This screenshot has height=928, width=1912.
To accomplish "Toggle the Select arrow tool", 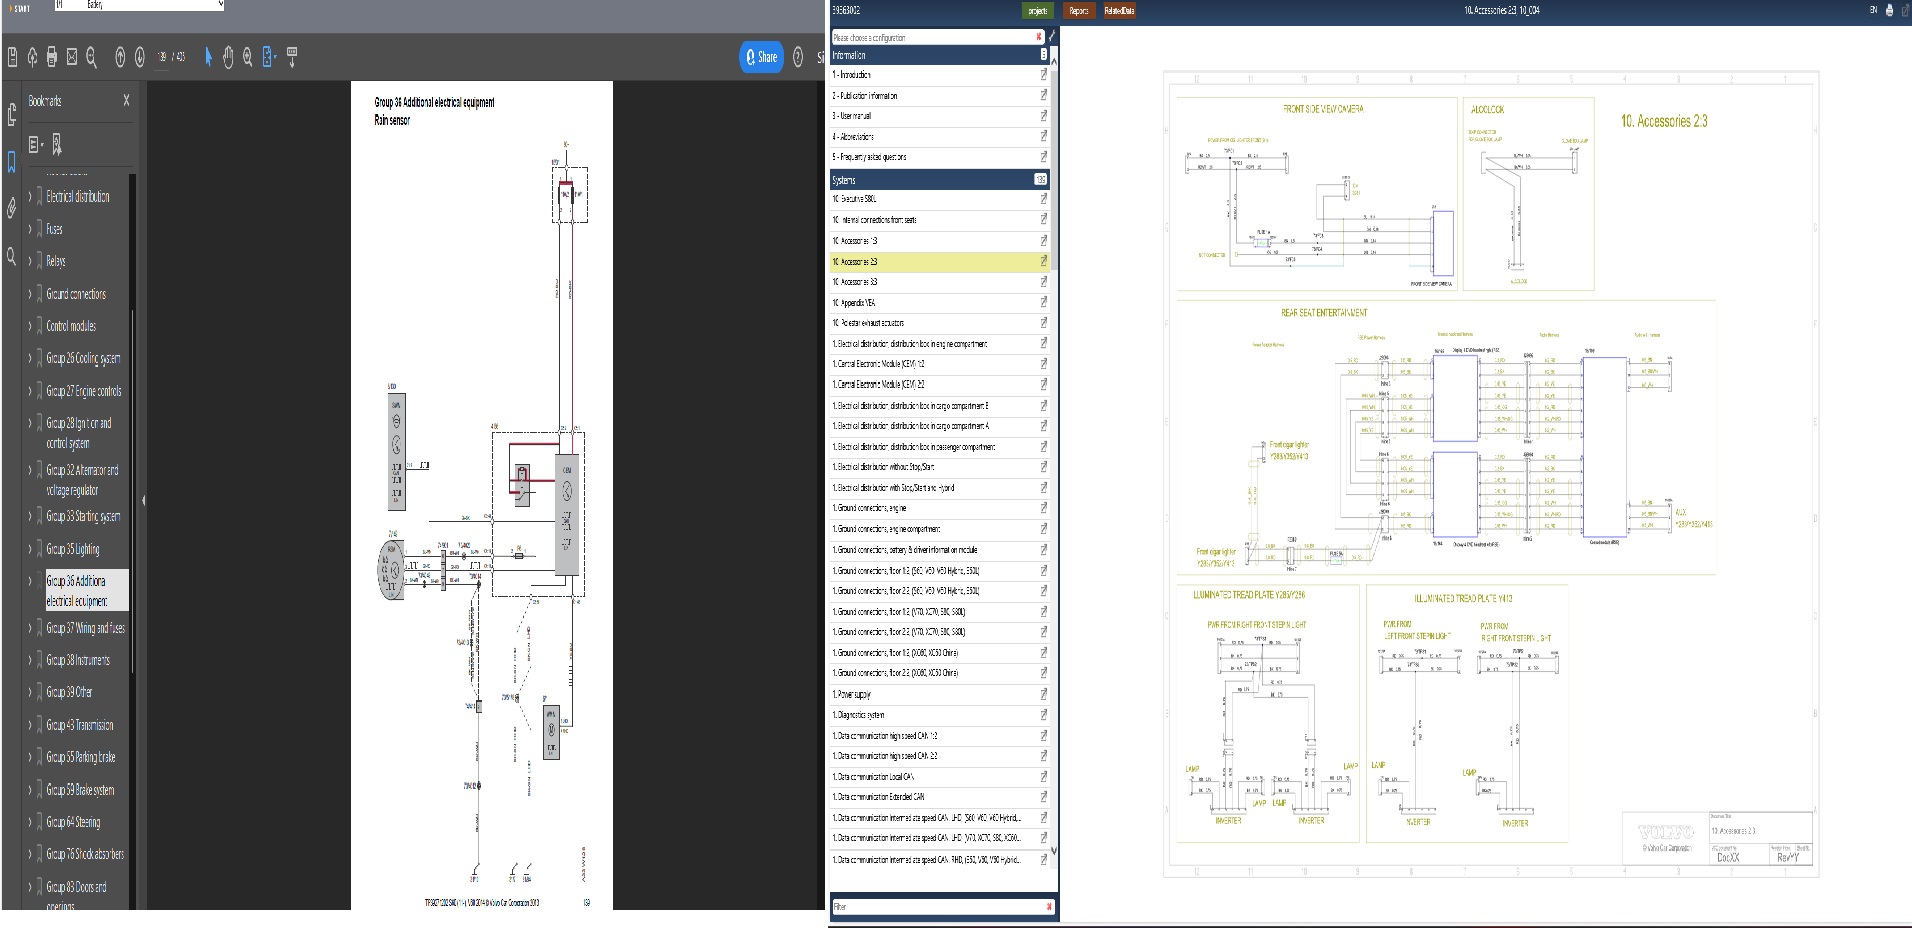I will [x=208, y=57].
